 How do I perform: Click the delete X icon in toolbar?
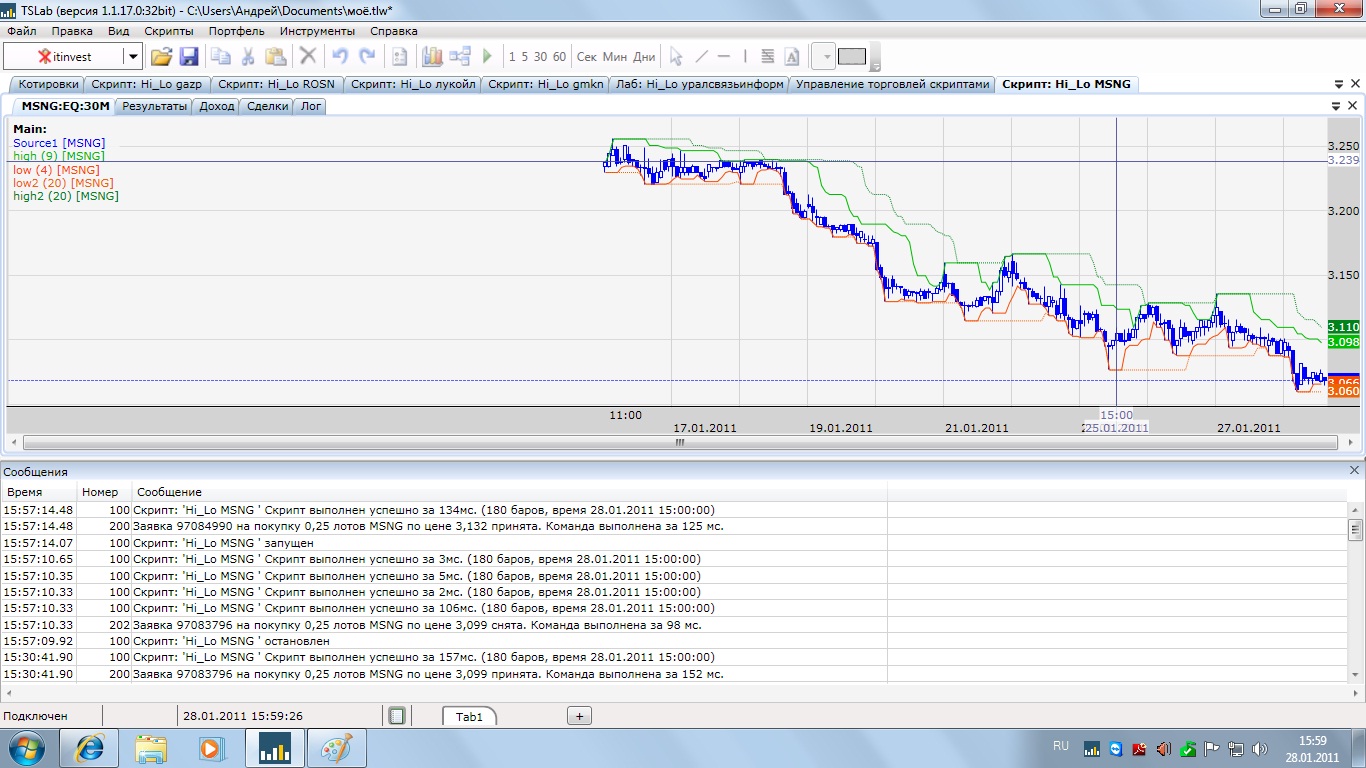point(308,57)
